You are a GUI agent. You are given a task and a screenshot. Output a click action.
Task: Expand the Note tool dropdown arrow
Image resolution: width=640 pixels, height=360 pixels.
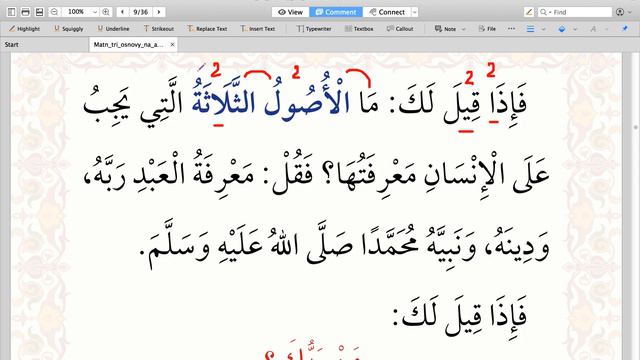pyautogui.click(x=463, y=29)
